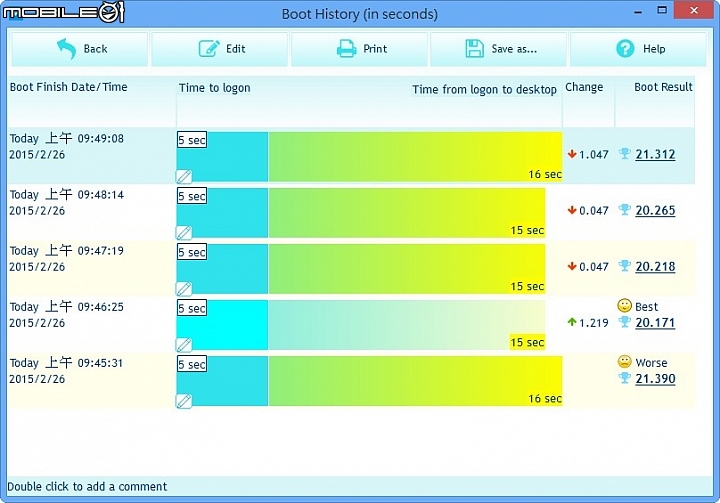The image size is (720, 503).
Task: Open boot result link 21.312
Action: point(655,154)
